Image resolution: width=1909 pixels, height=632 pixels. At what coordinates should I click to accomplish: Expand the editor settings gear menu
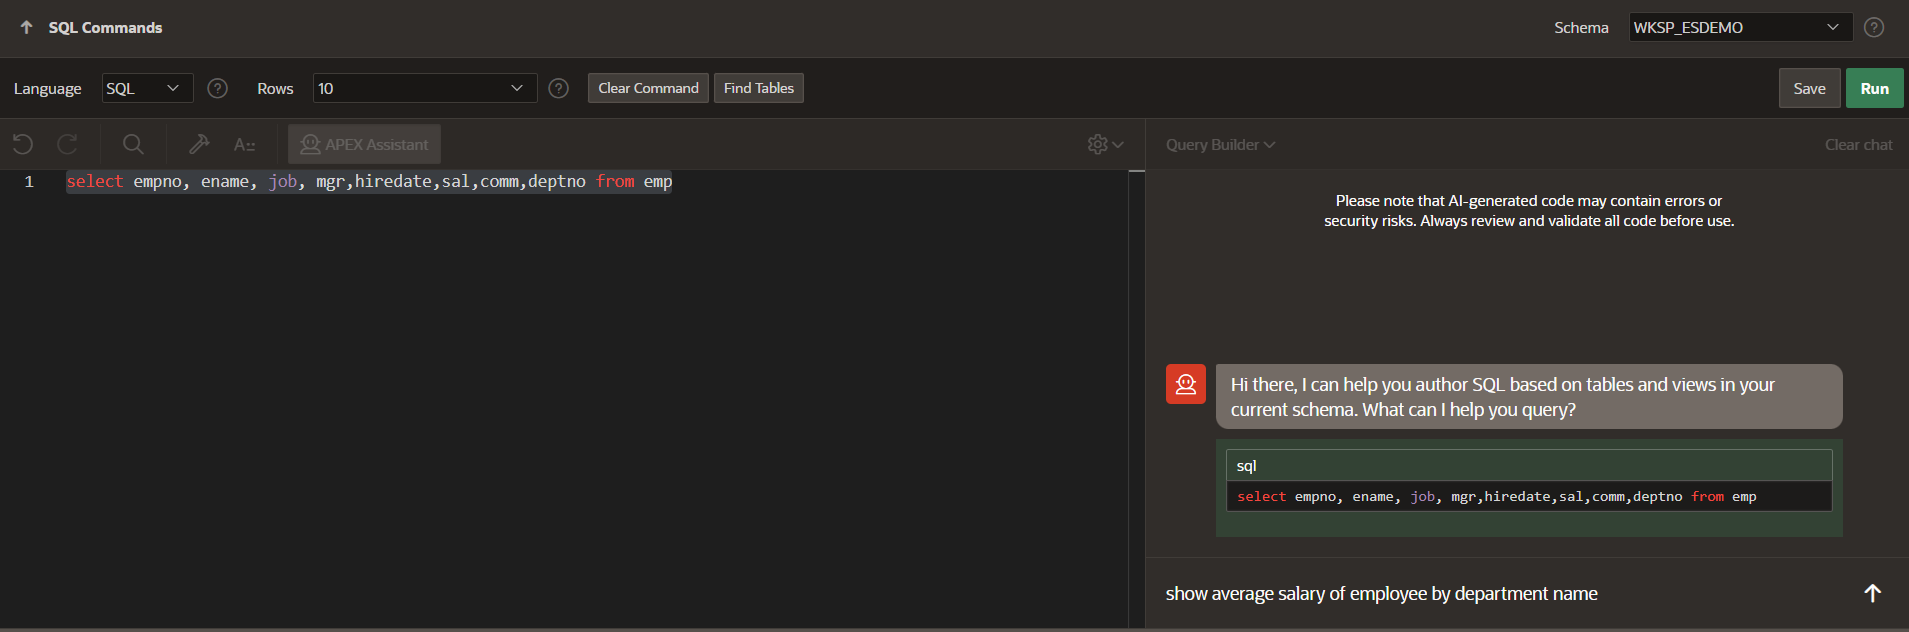(x=1105, y=144)
